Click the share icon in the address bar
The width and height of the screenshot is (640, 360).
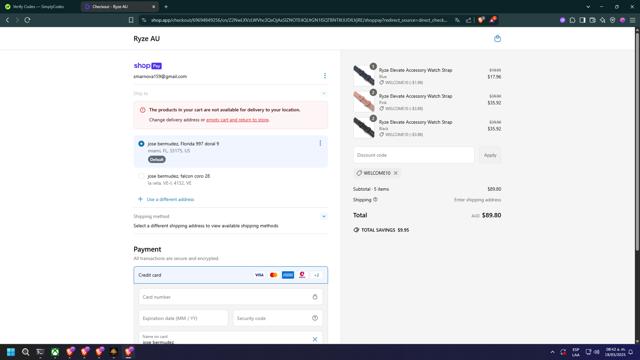click(x=469, y=20)
